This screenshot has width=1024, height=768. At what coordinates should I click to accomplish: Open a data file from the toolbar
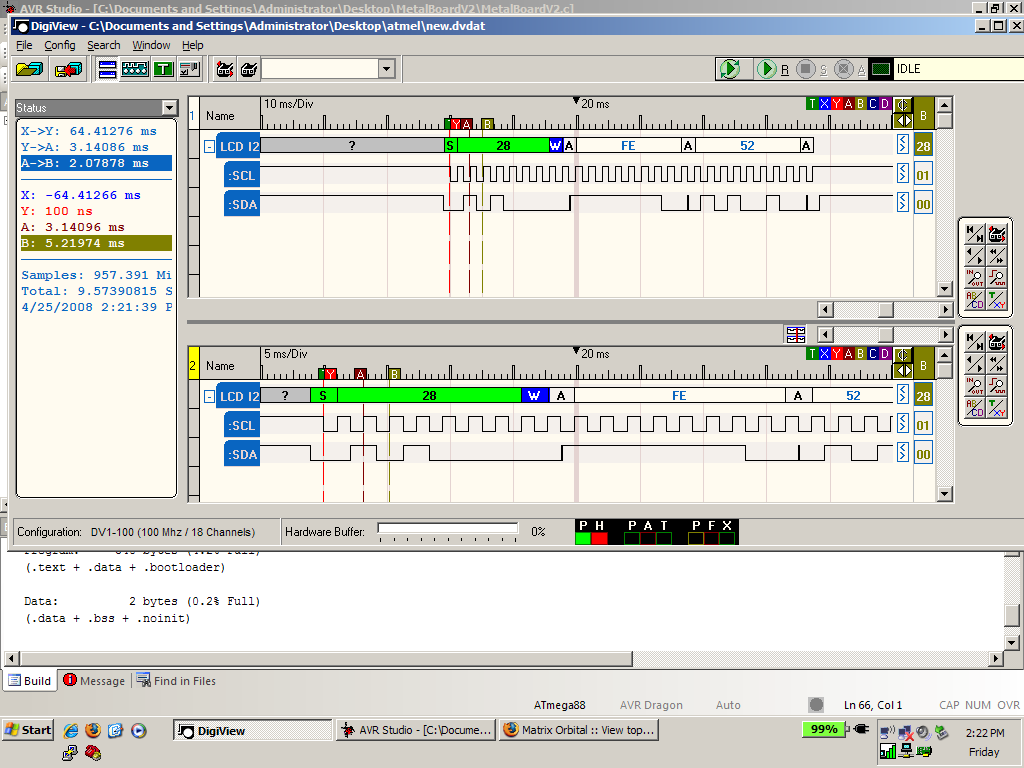pos(29,69)
